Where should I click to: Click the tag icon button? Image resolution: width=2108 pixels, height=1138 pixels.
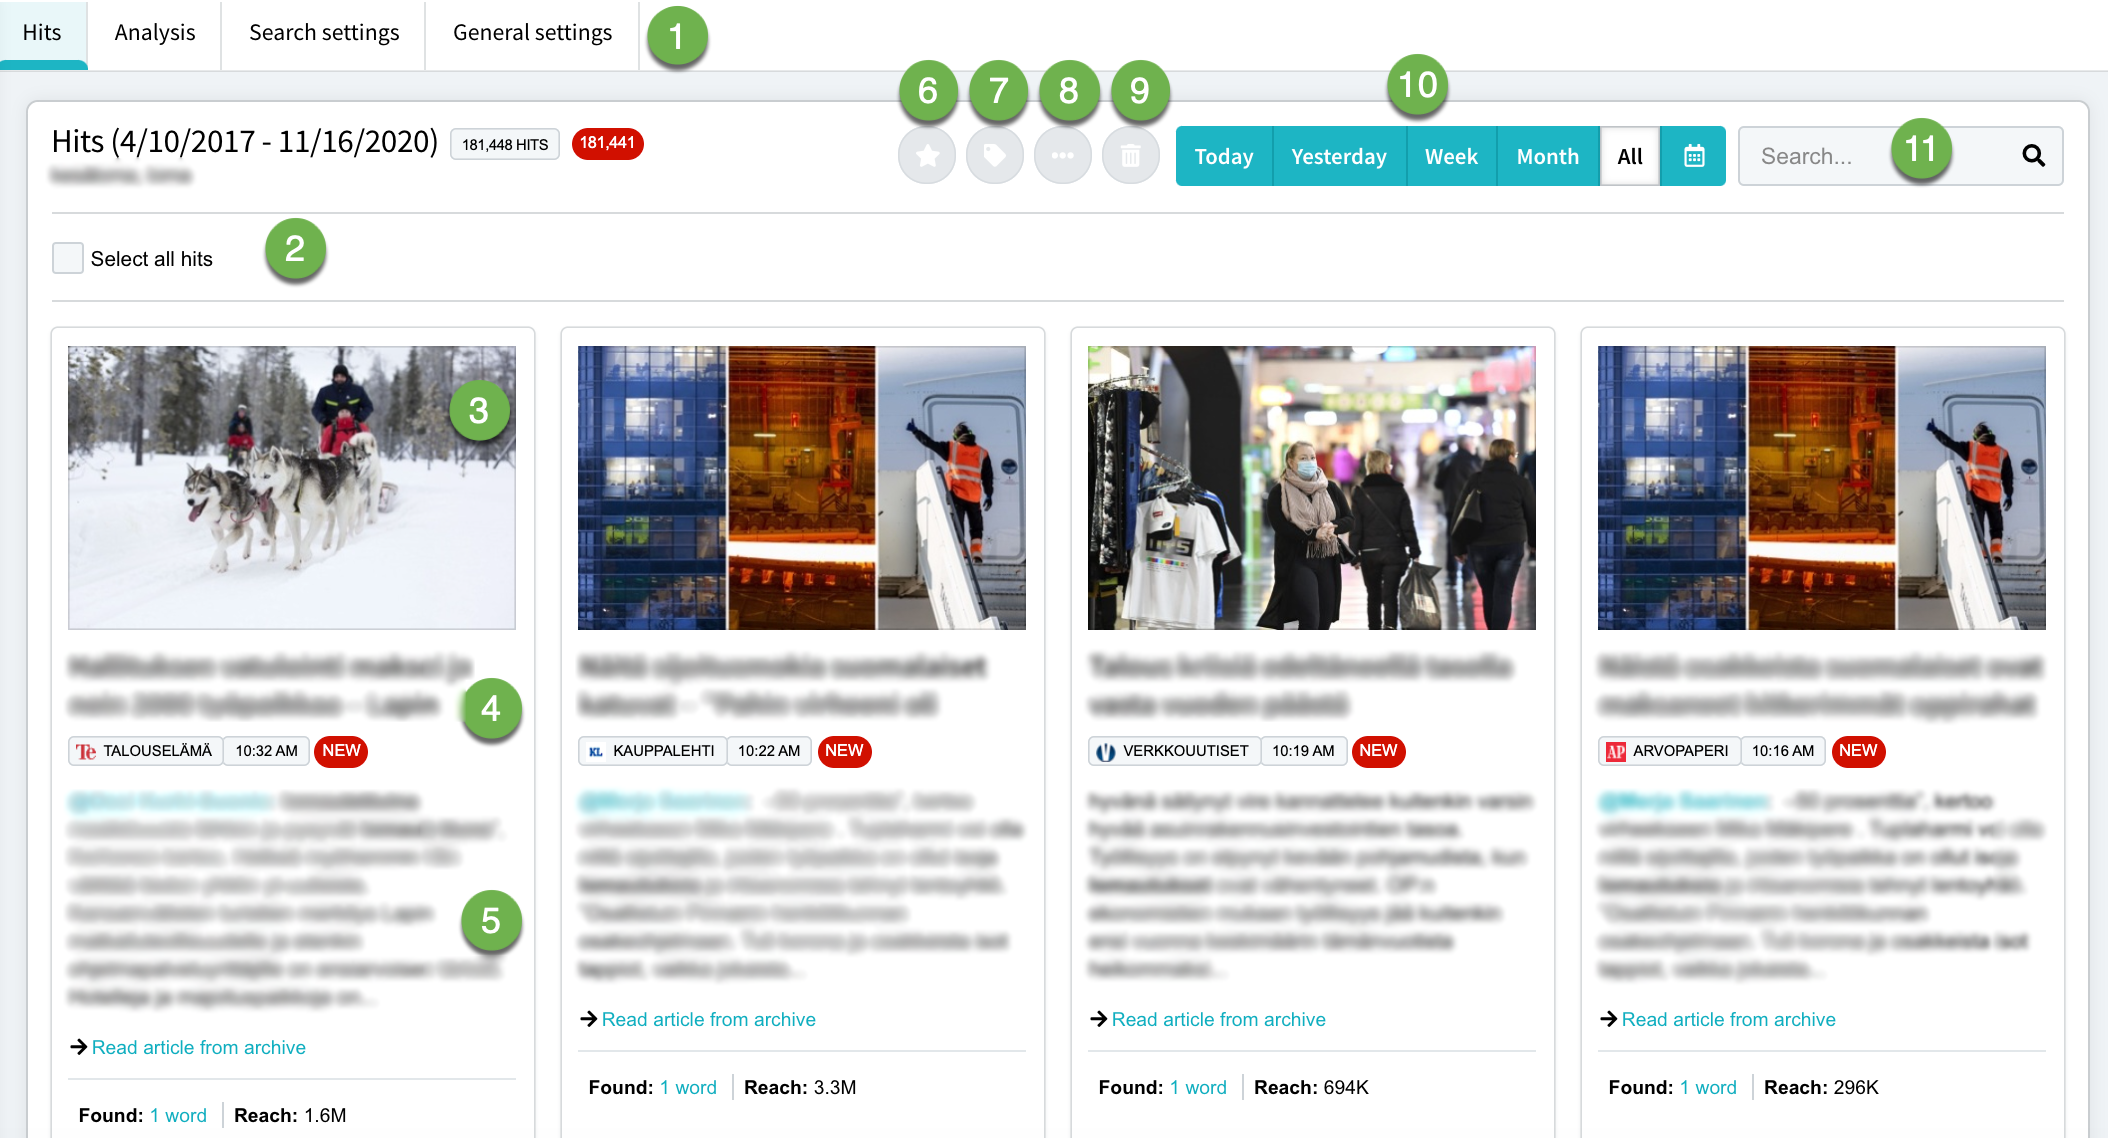coord(995,156)
